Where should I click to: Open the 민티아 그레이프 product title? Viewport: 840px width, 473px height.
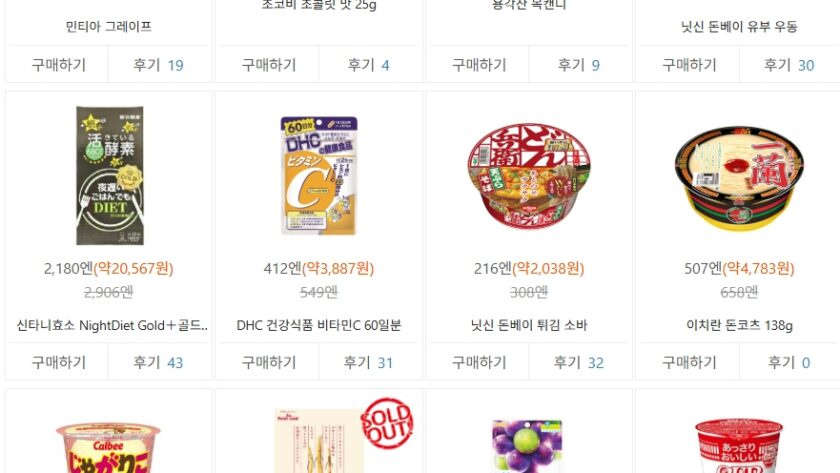pos(109,26)
